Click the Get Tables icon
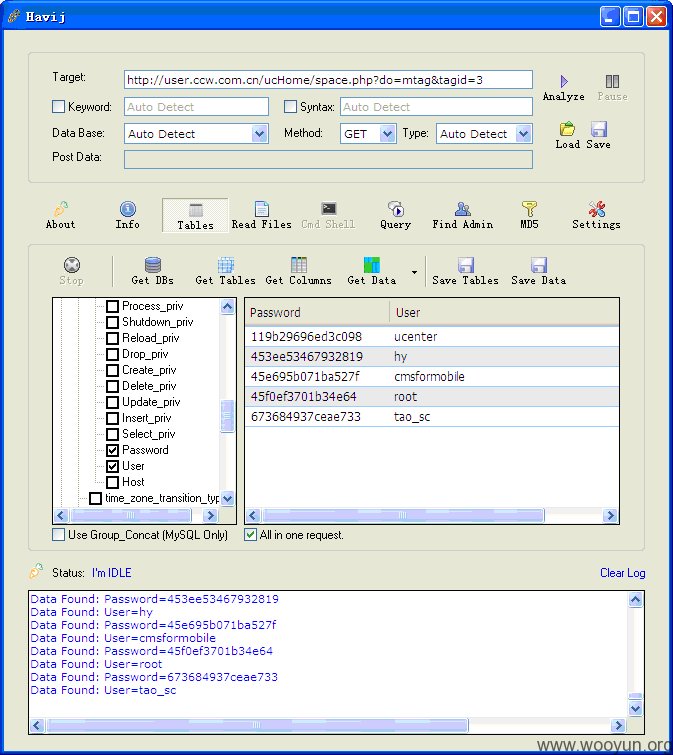Image resolution: width=673 pixels, height=755 pixels. [x=225, y=265]
